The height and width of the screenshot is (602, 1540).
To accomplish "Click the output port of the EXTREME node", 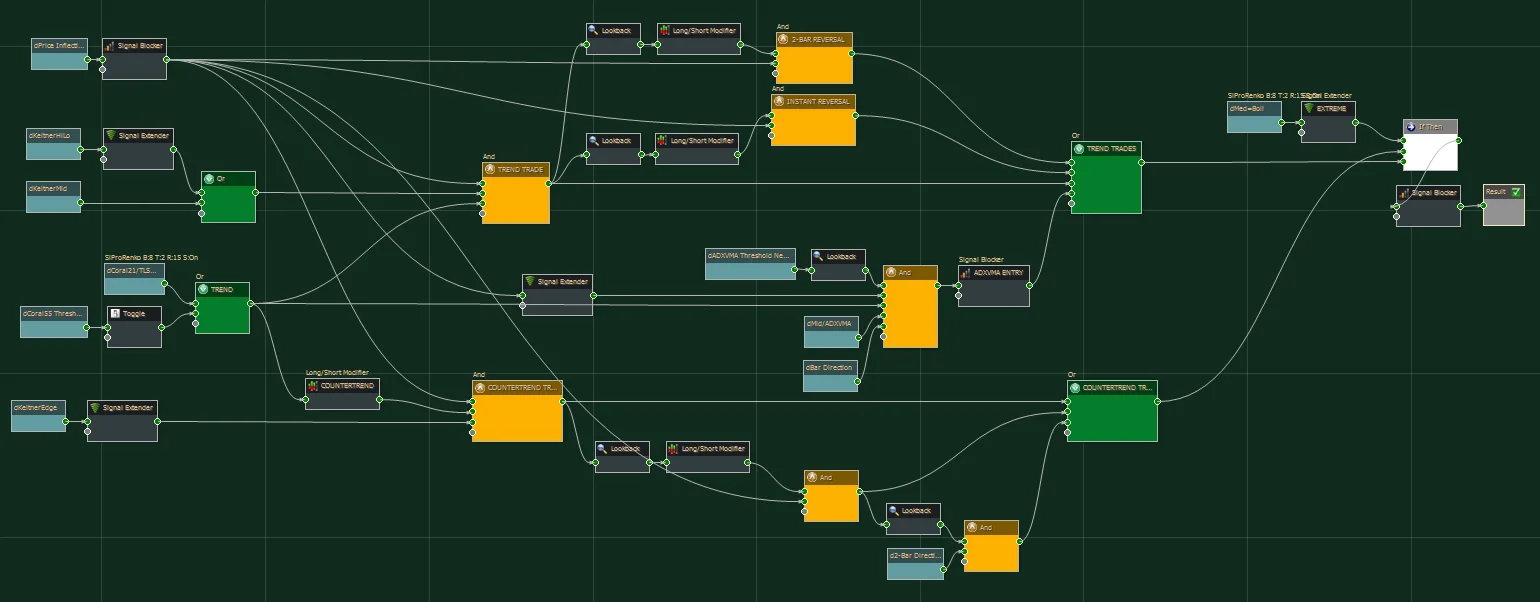I will (1357, 122).
